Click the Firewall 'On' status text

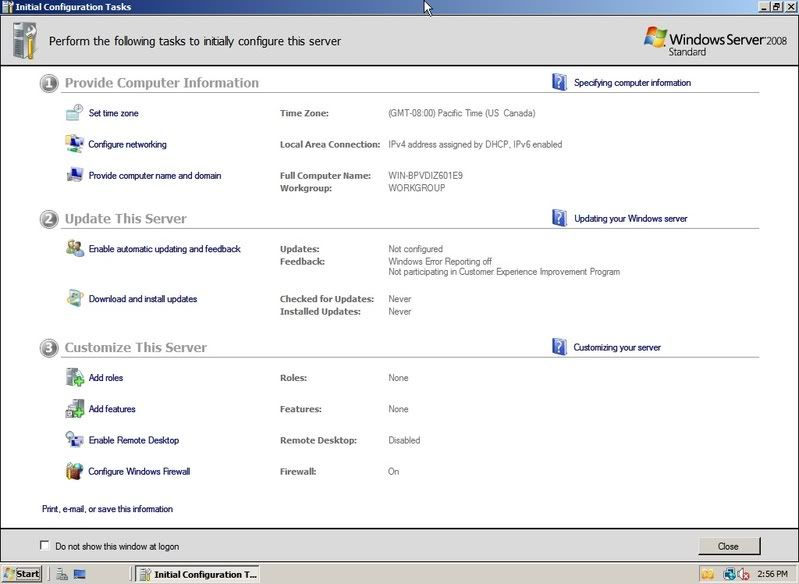(393, 471)
